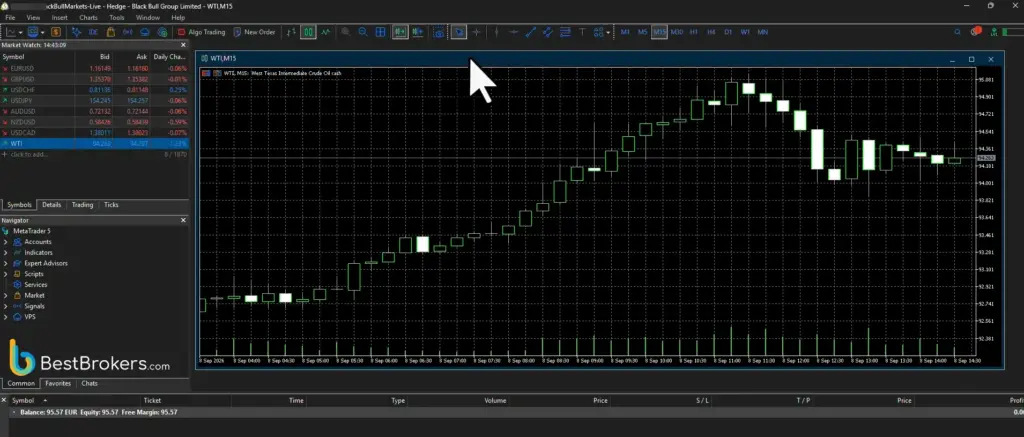
Task: Open the VPS cloud toolbar icon
Action: pos(145,32)
